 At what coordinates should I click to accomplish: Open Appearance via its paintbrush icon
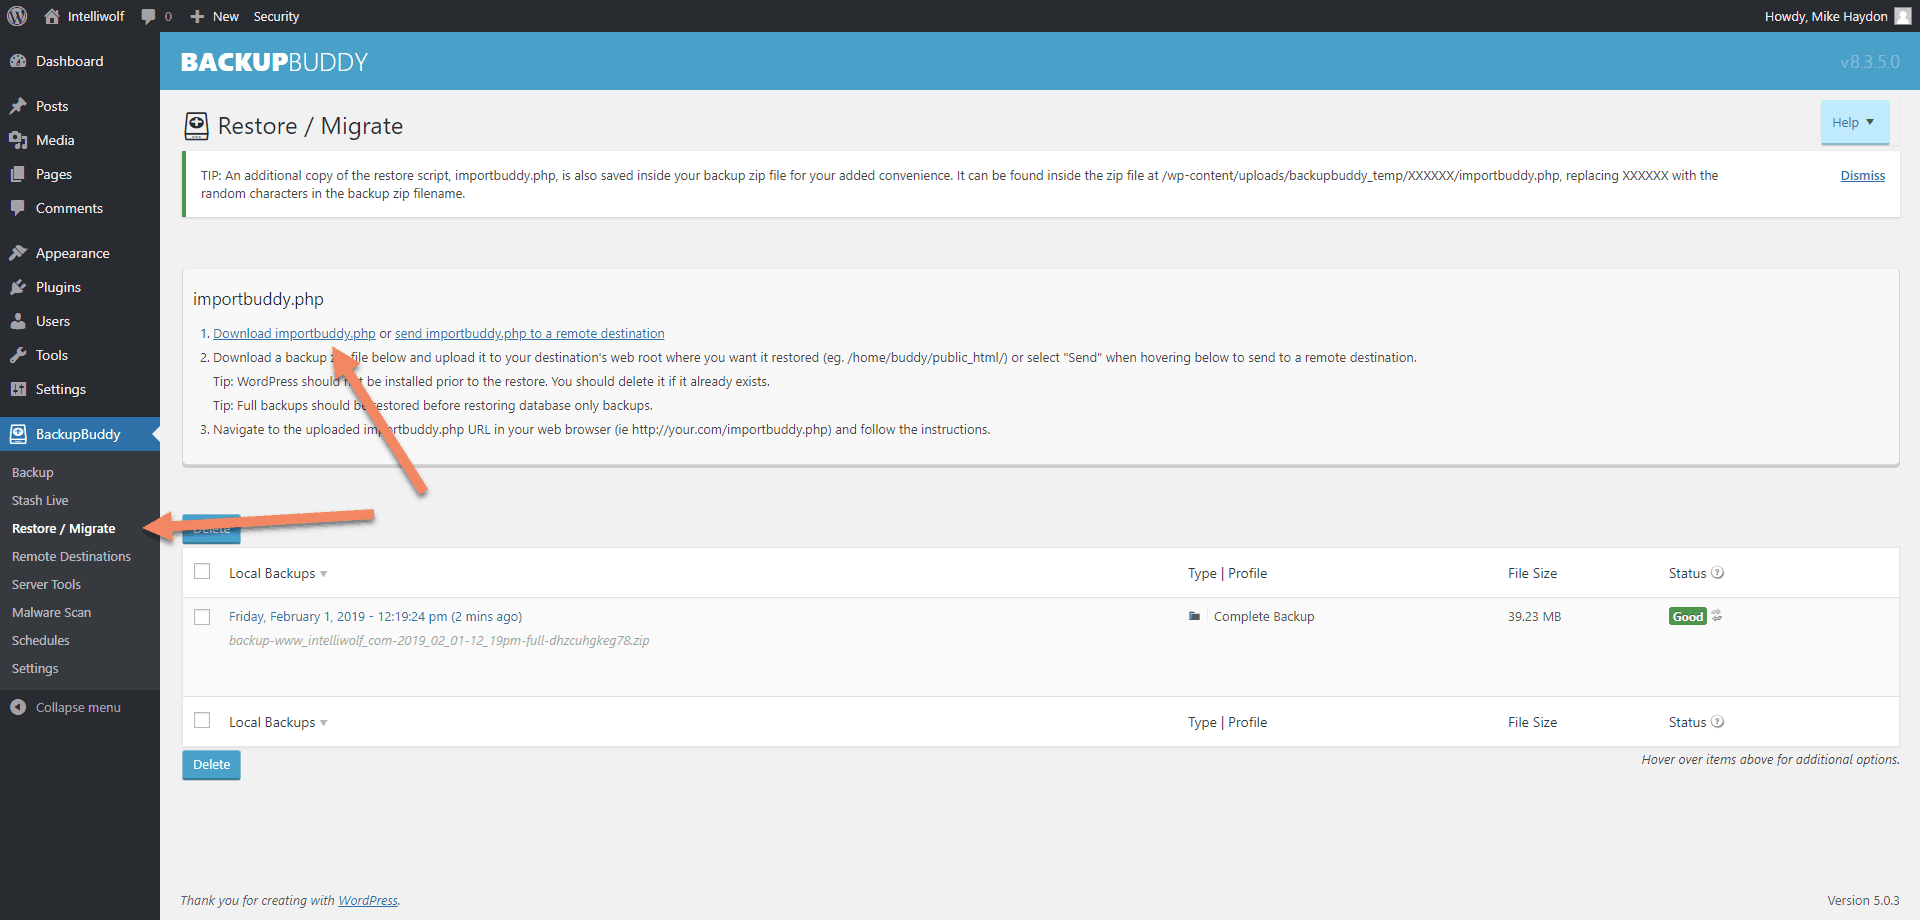19,252
